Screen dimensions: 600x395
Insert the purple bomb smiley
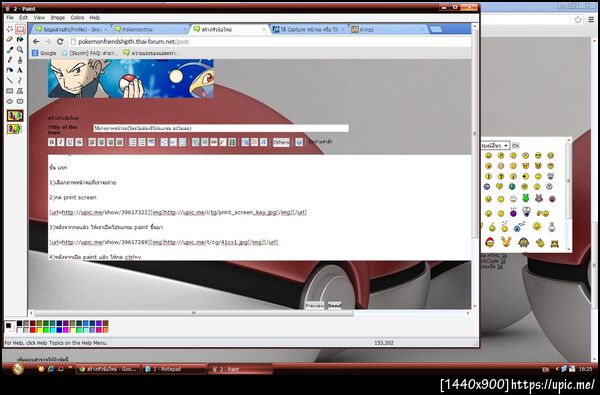(513, 212)
